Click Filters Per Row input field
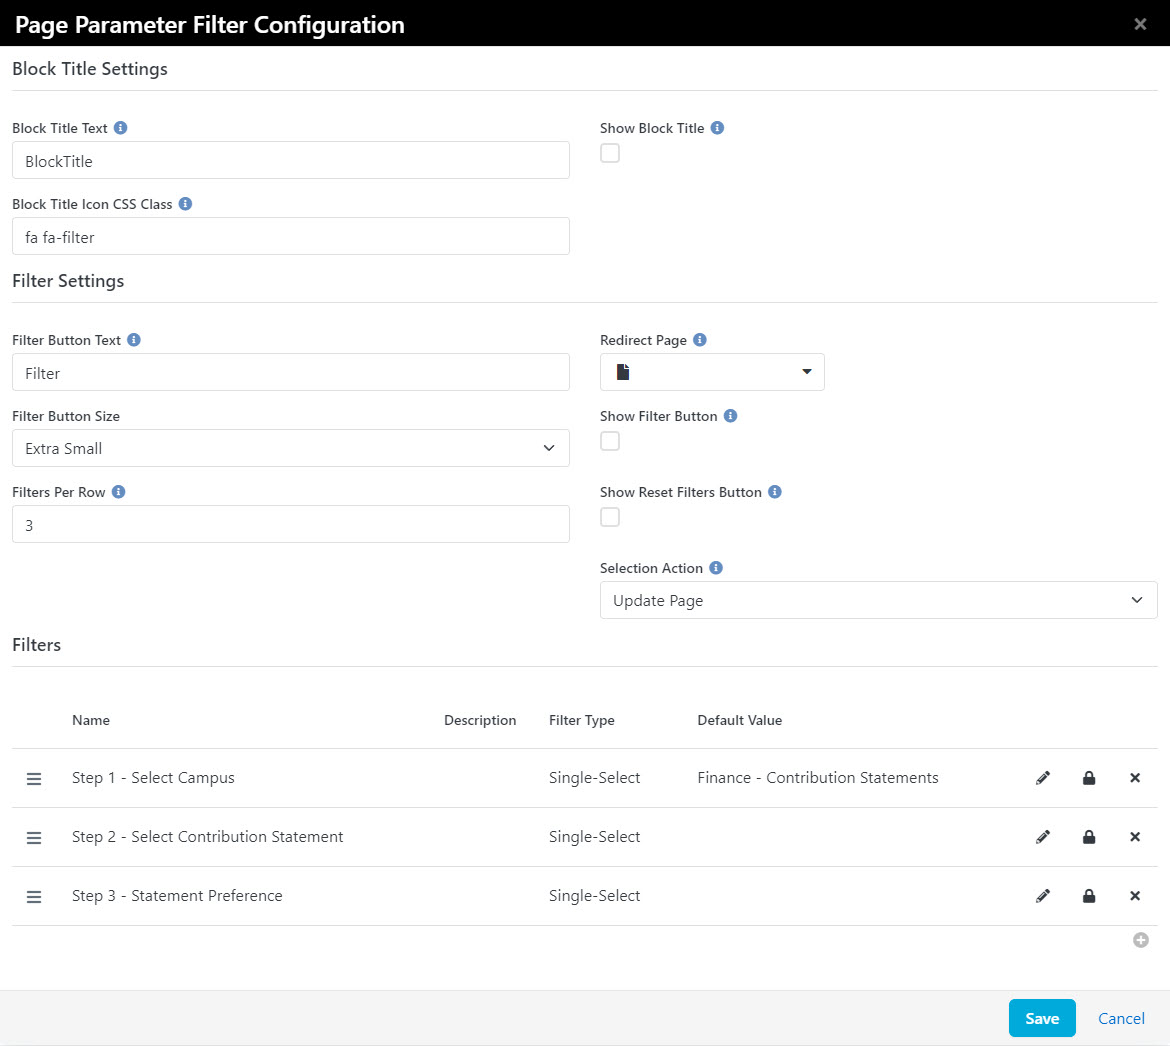The height and width of the screenshot is (1046, 1170). point(290,524)
